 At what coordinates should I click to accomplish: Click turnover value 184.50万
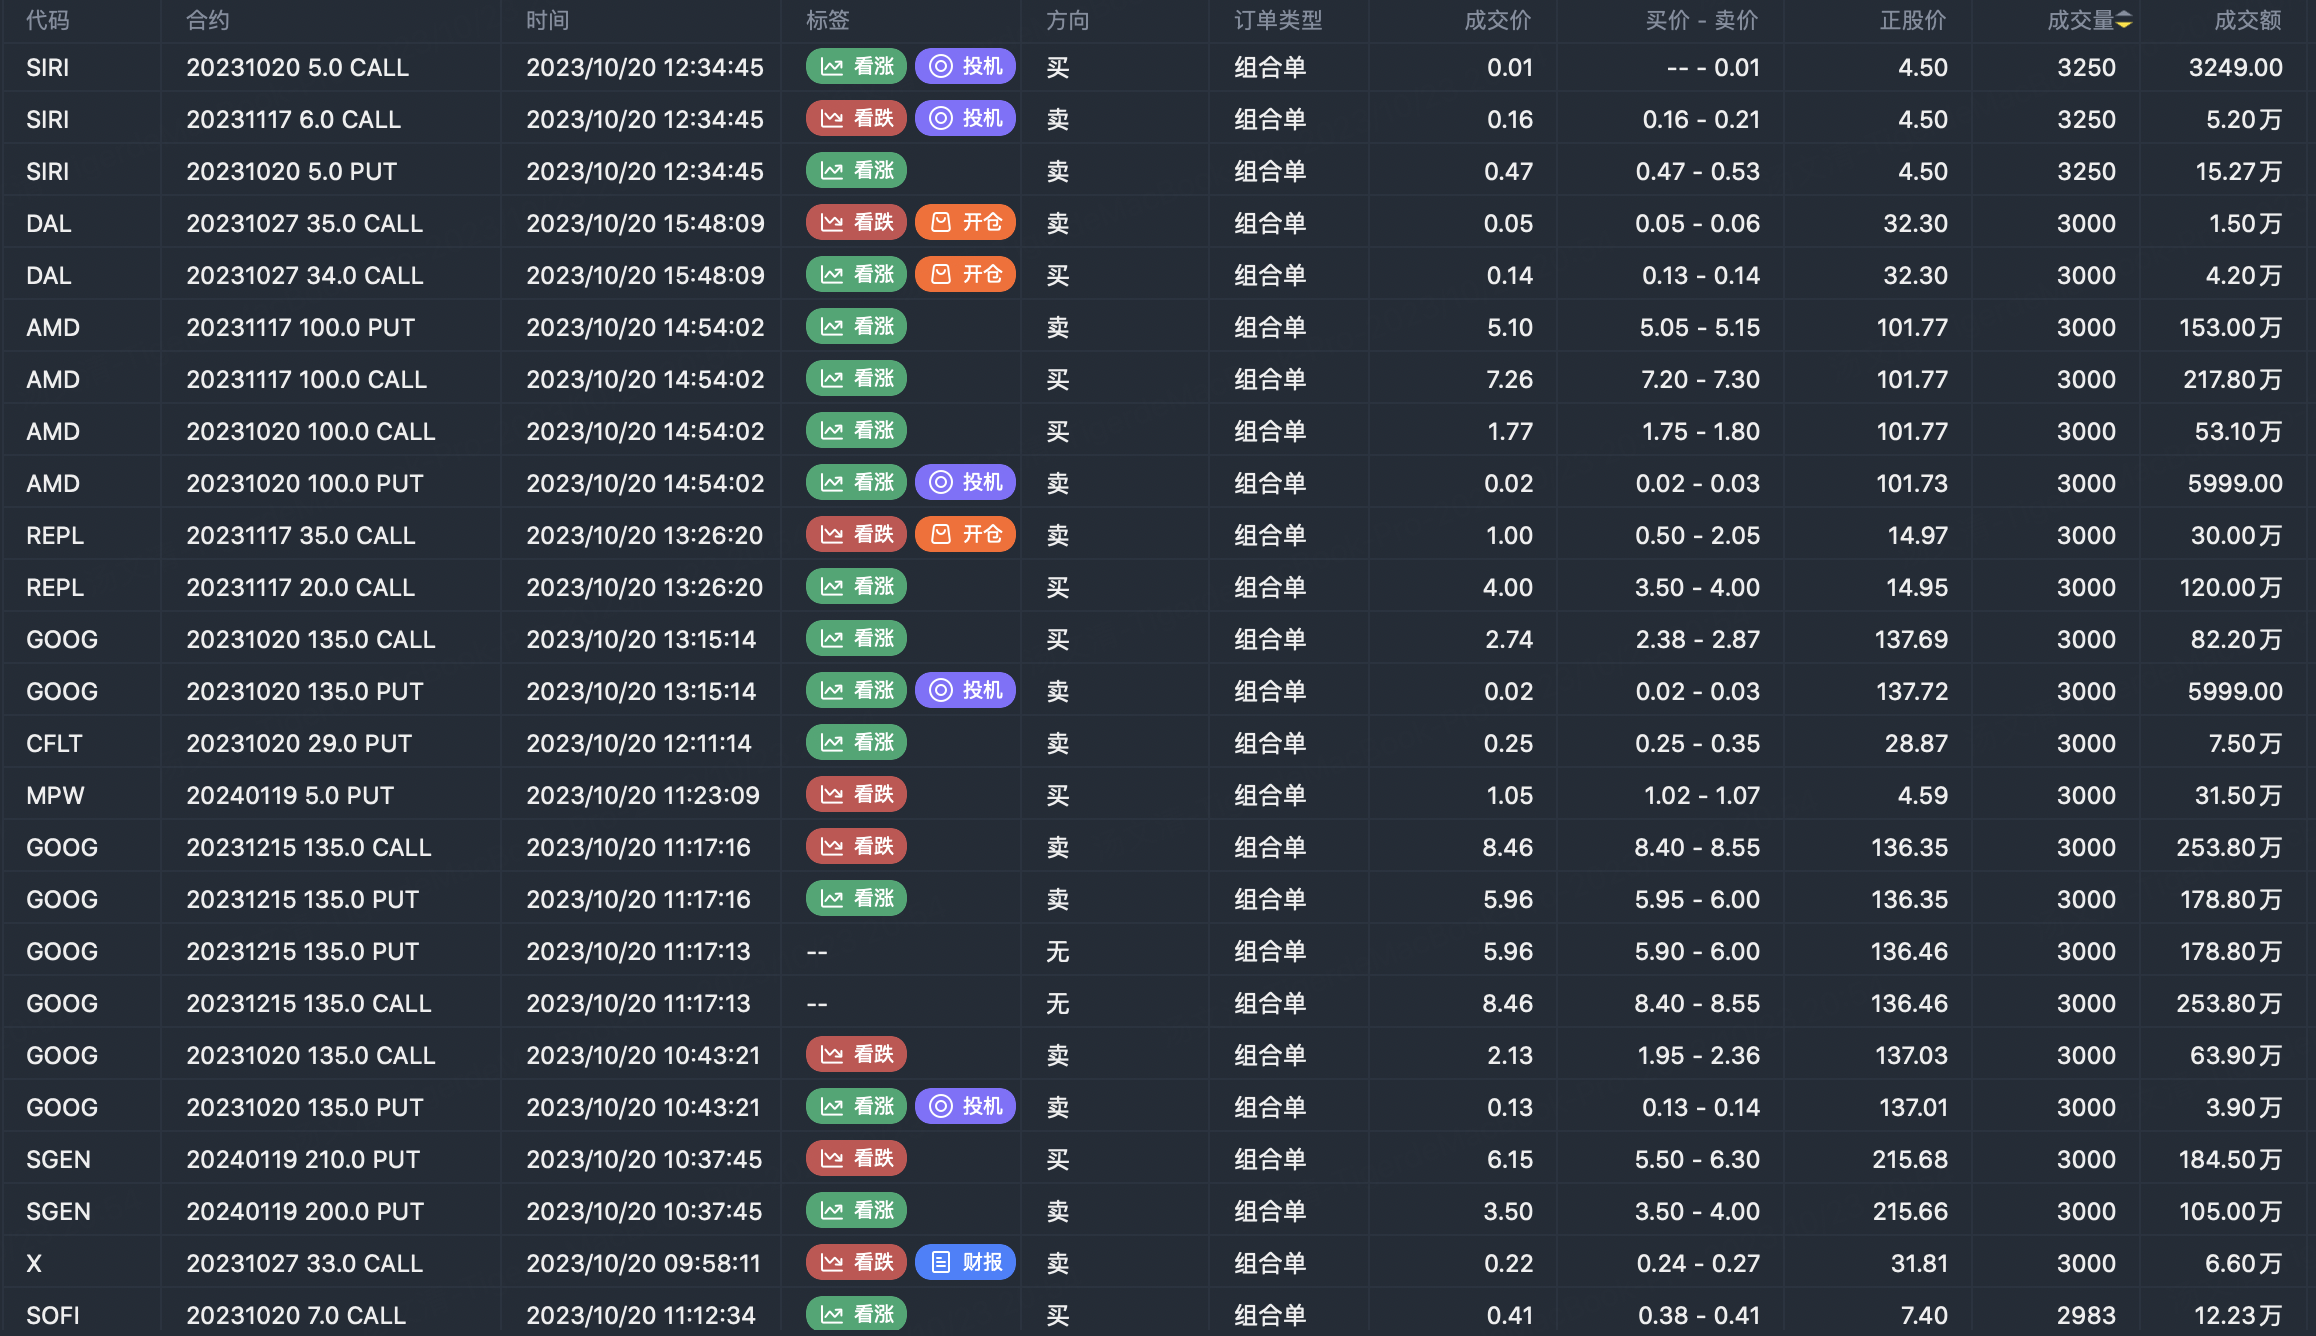click(x=2231, y=1160)
